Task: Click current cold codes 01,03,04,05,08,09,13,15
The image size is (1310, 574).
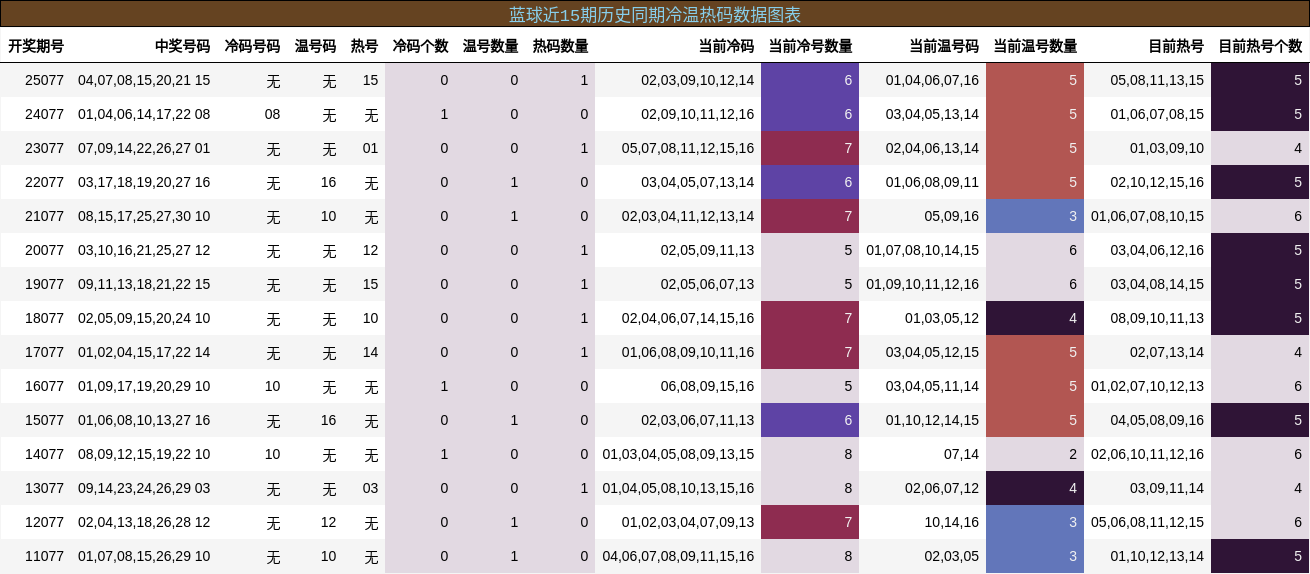Action: click(678, 454)
